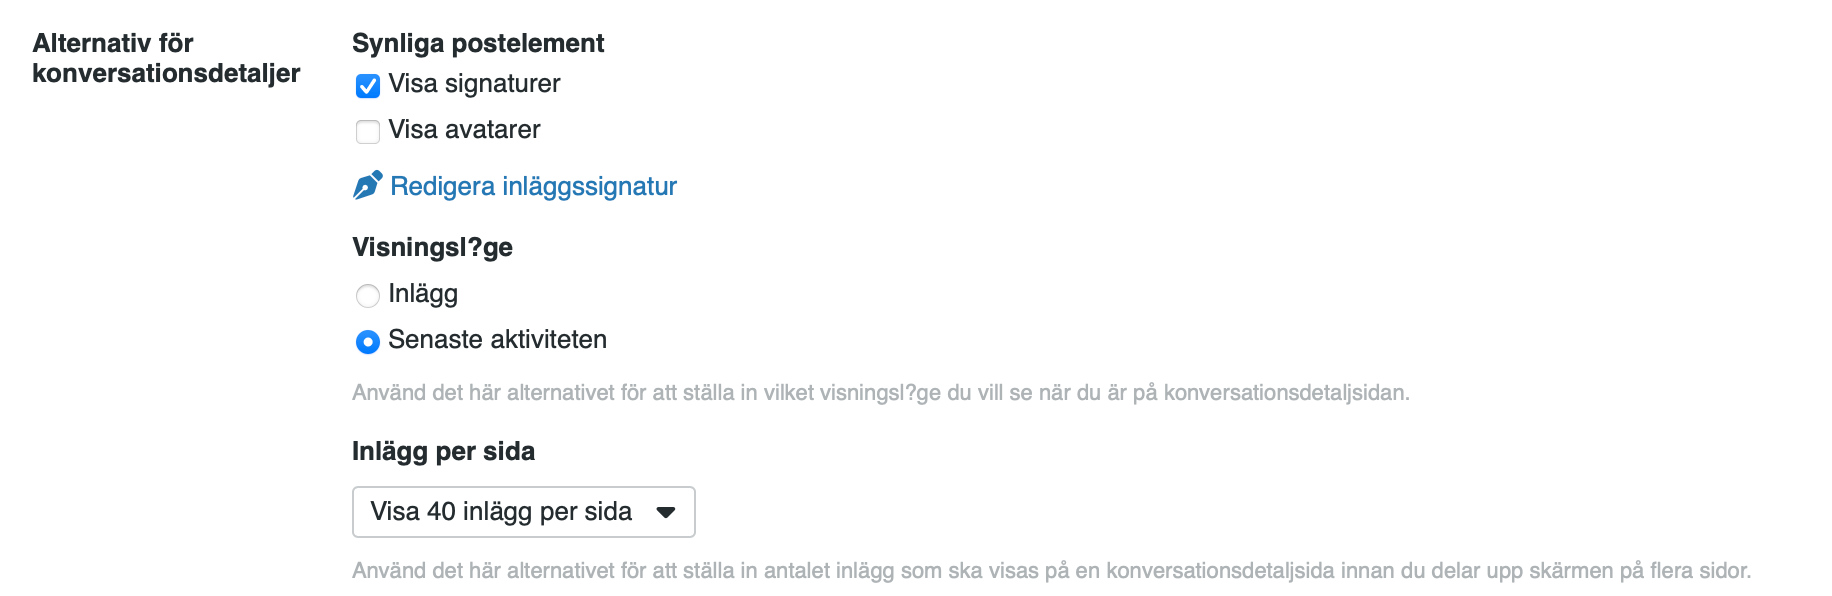Click the Inlägg per sida heading
1832x596 pixels.
click(x=443, y=452)
